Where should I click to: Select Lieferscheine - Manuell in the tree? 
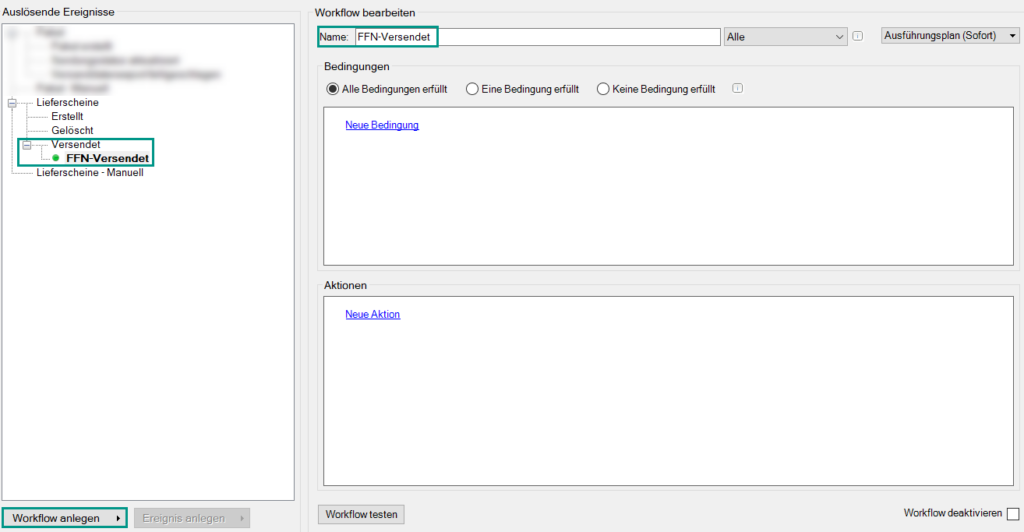point(90,172)
